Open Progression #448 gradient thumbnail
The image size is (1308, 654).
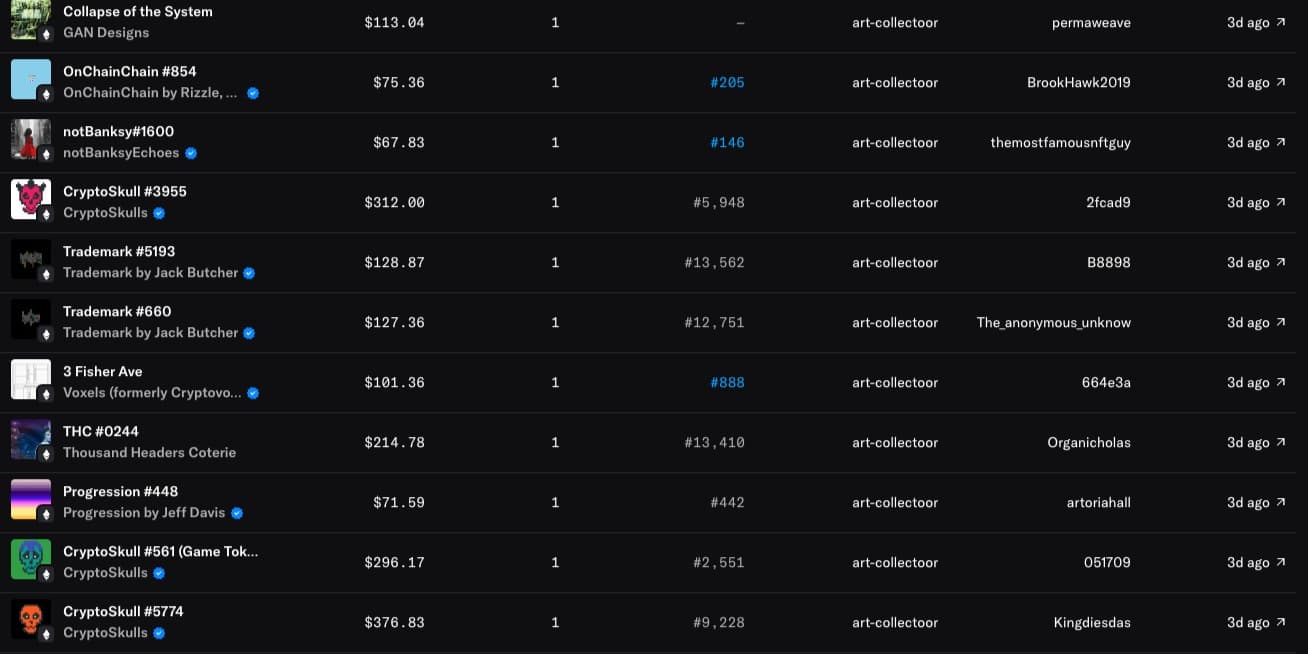(x=31, y=500)
